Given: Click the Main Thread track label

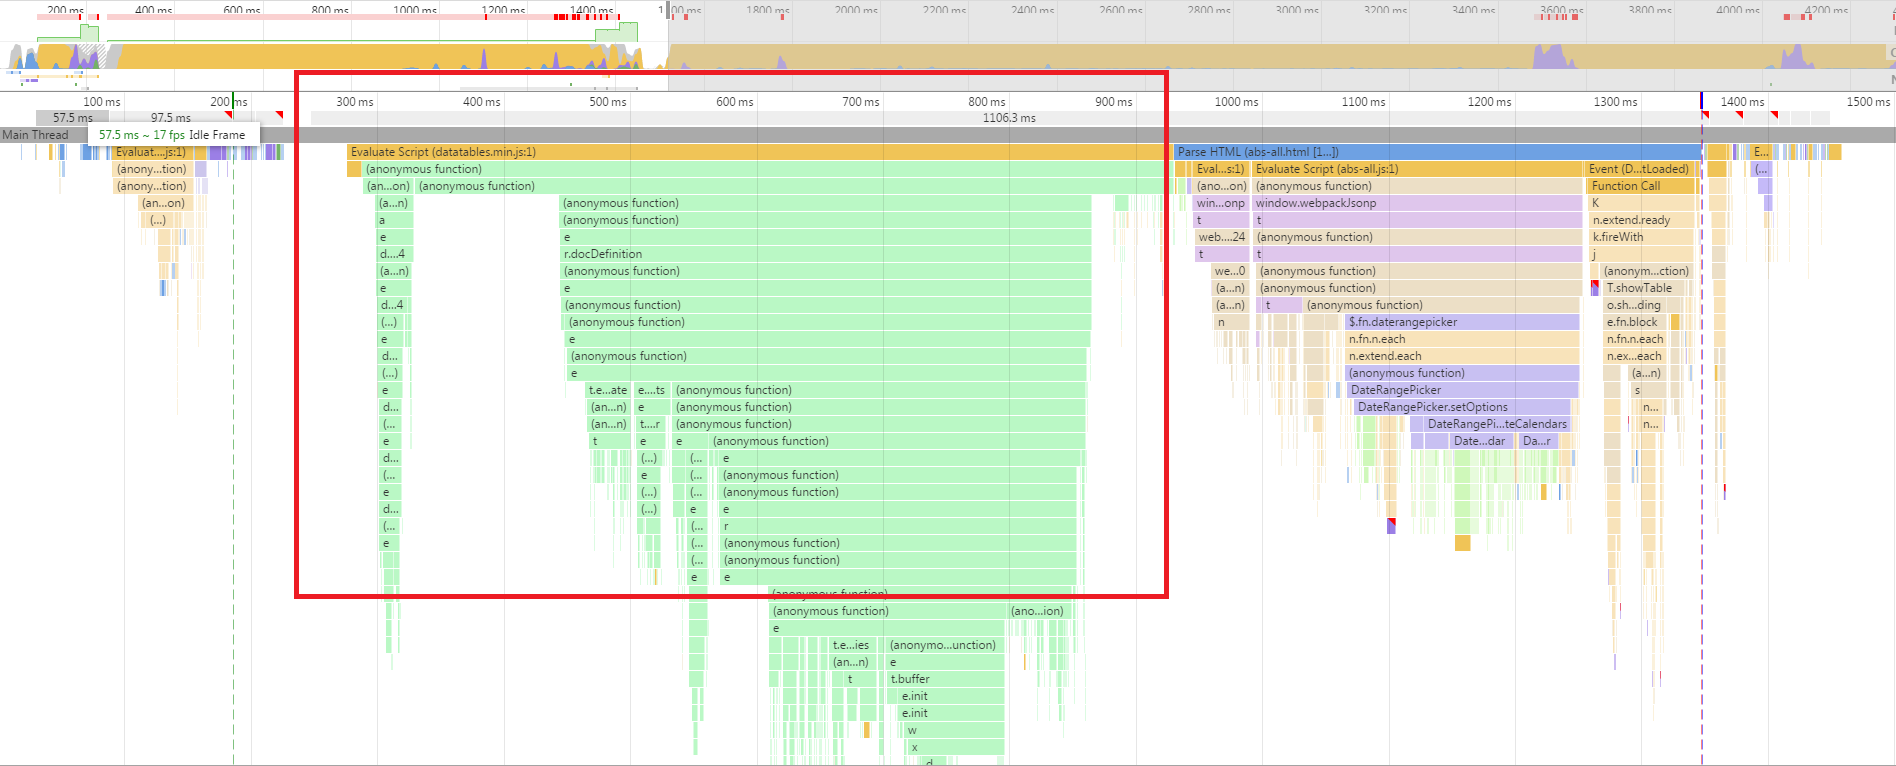Looking at the screenshot, I should (35, 135).
